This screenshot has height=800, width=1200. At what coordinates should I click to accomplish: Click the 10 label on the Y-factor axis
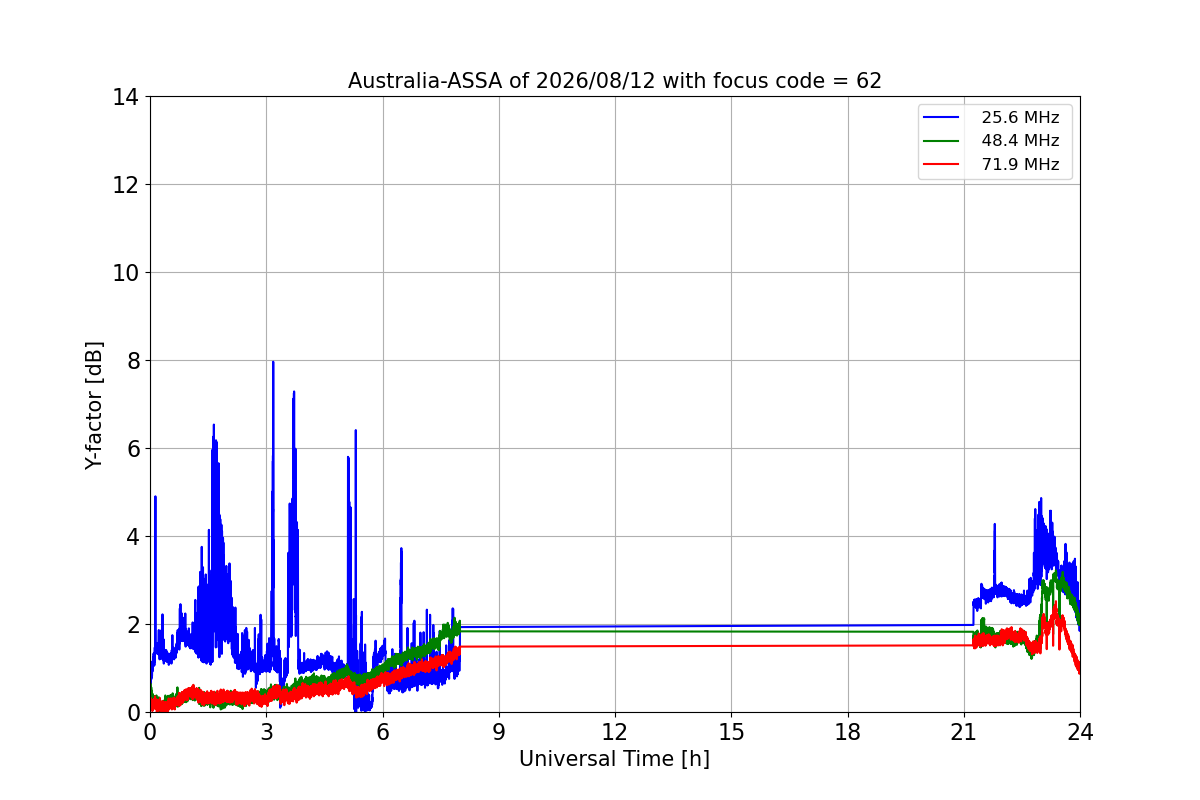(x=126, y=273)
